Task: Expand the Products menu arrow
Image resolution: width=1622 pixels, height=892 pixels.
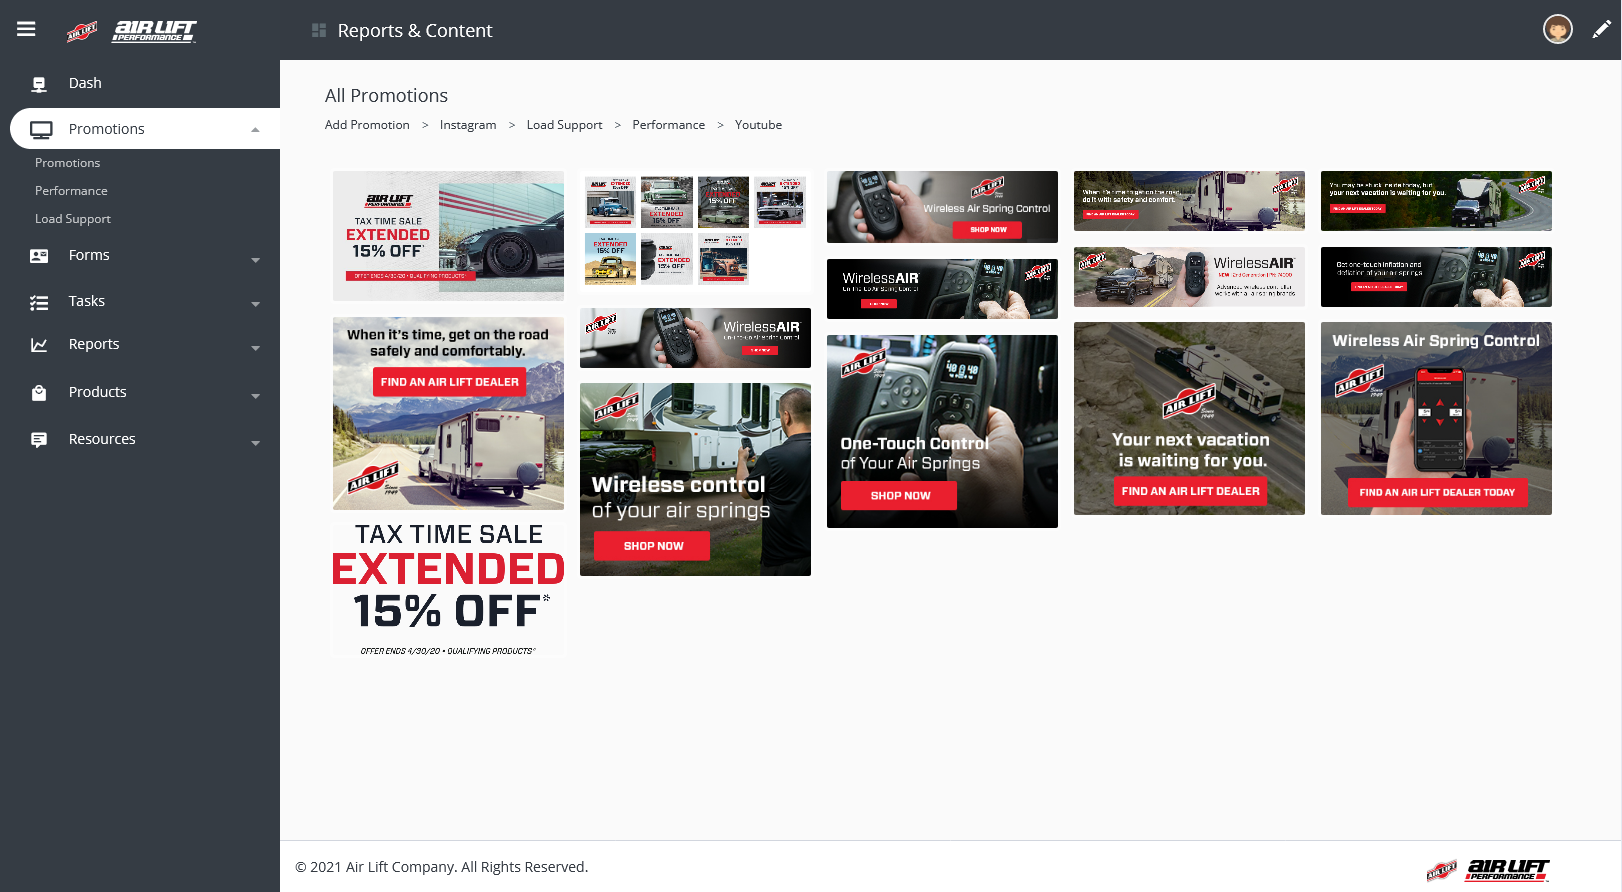Action: click(x=255, y=396)
